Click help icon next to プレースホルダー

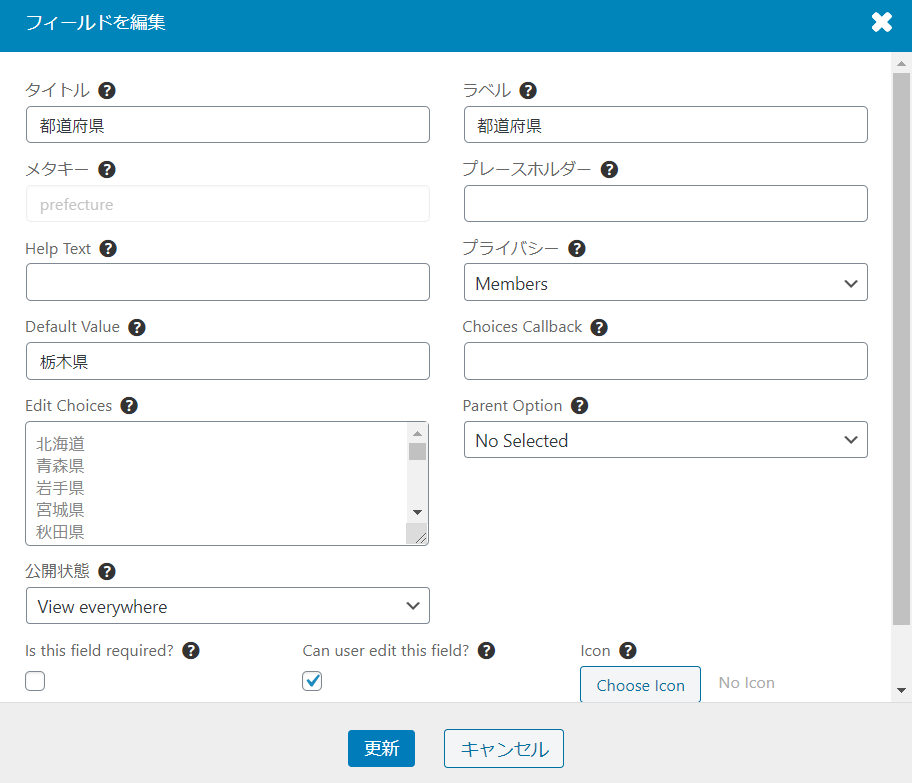[609, 170]
